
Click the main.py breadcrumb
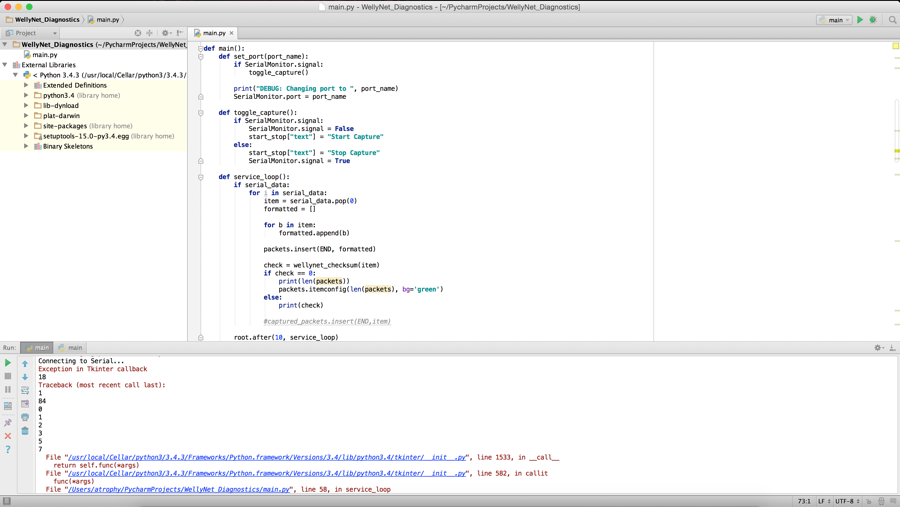point(103,20)
